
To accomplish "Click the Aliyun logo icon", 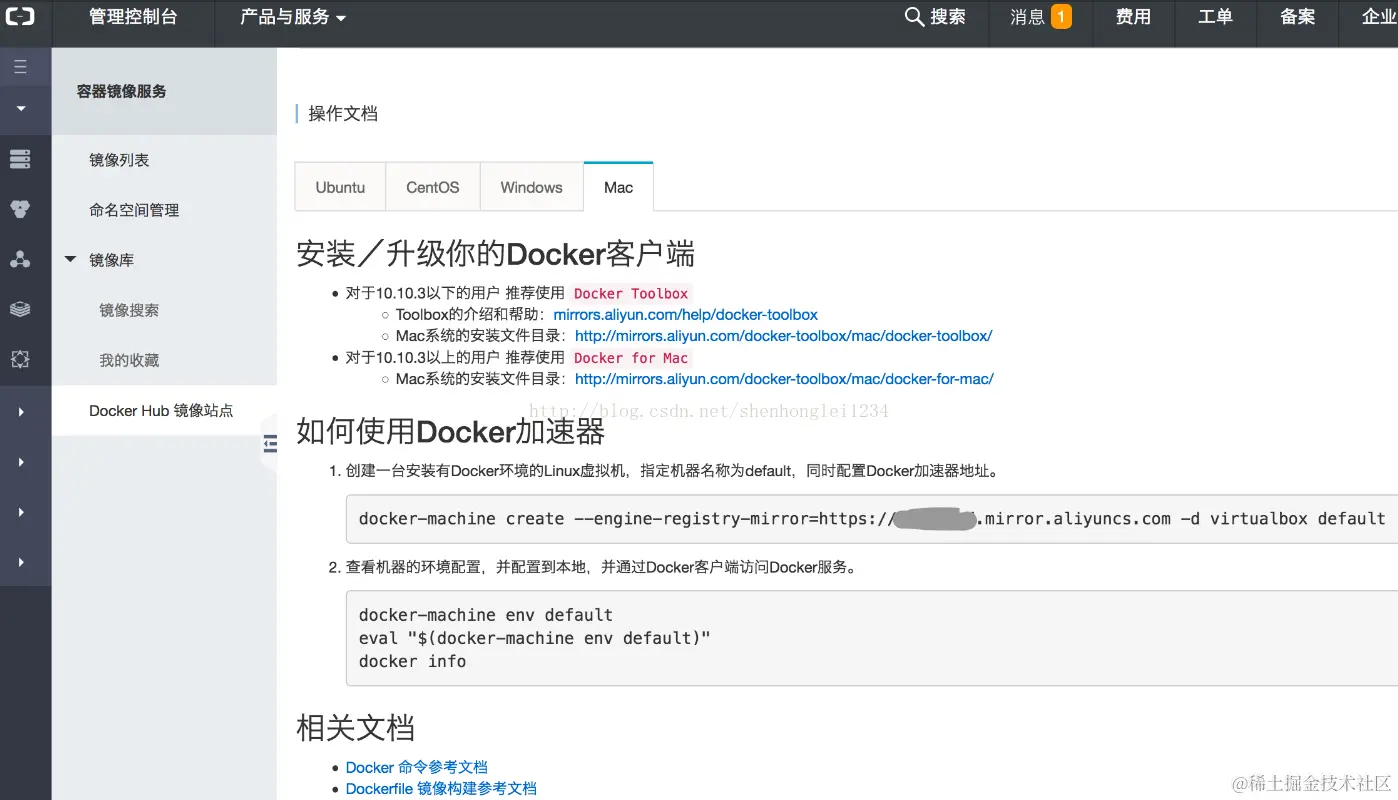I will [x=20, y=17].
